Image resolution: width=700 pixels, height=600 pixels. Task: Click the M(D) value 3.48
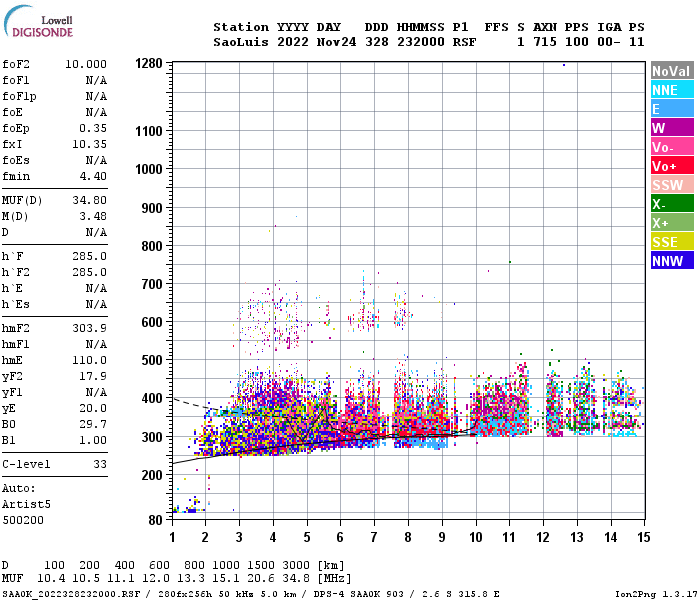93,216
